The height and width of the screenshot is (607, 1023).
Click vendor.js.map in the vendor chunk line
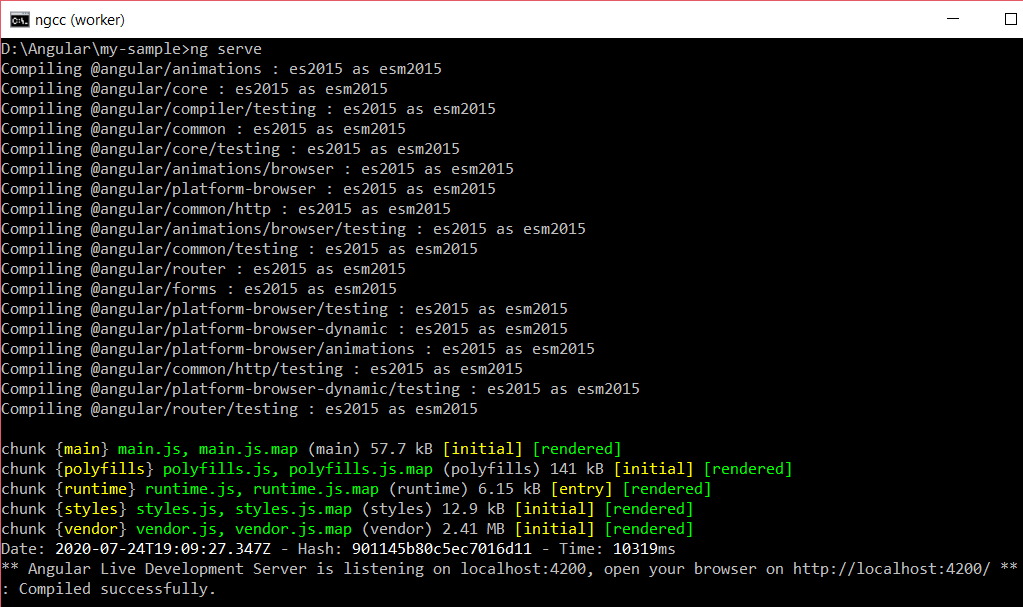tap(293, 529)
